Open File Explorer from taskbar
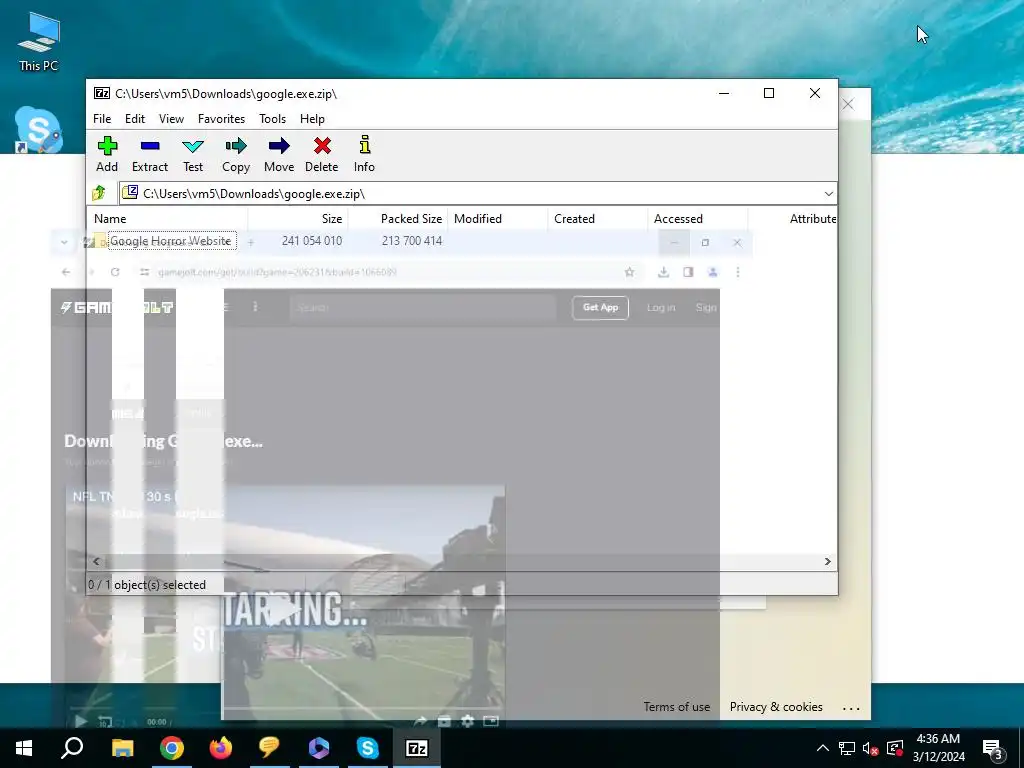 tap(122, 748)
